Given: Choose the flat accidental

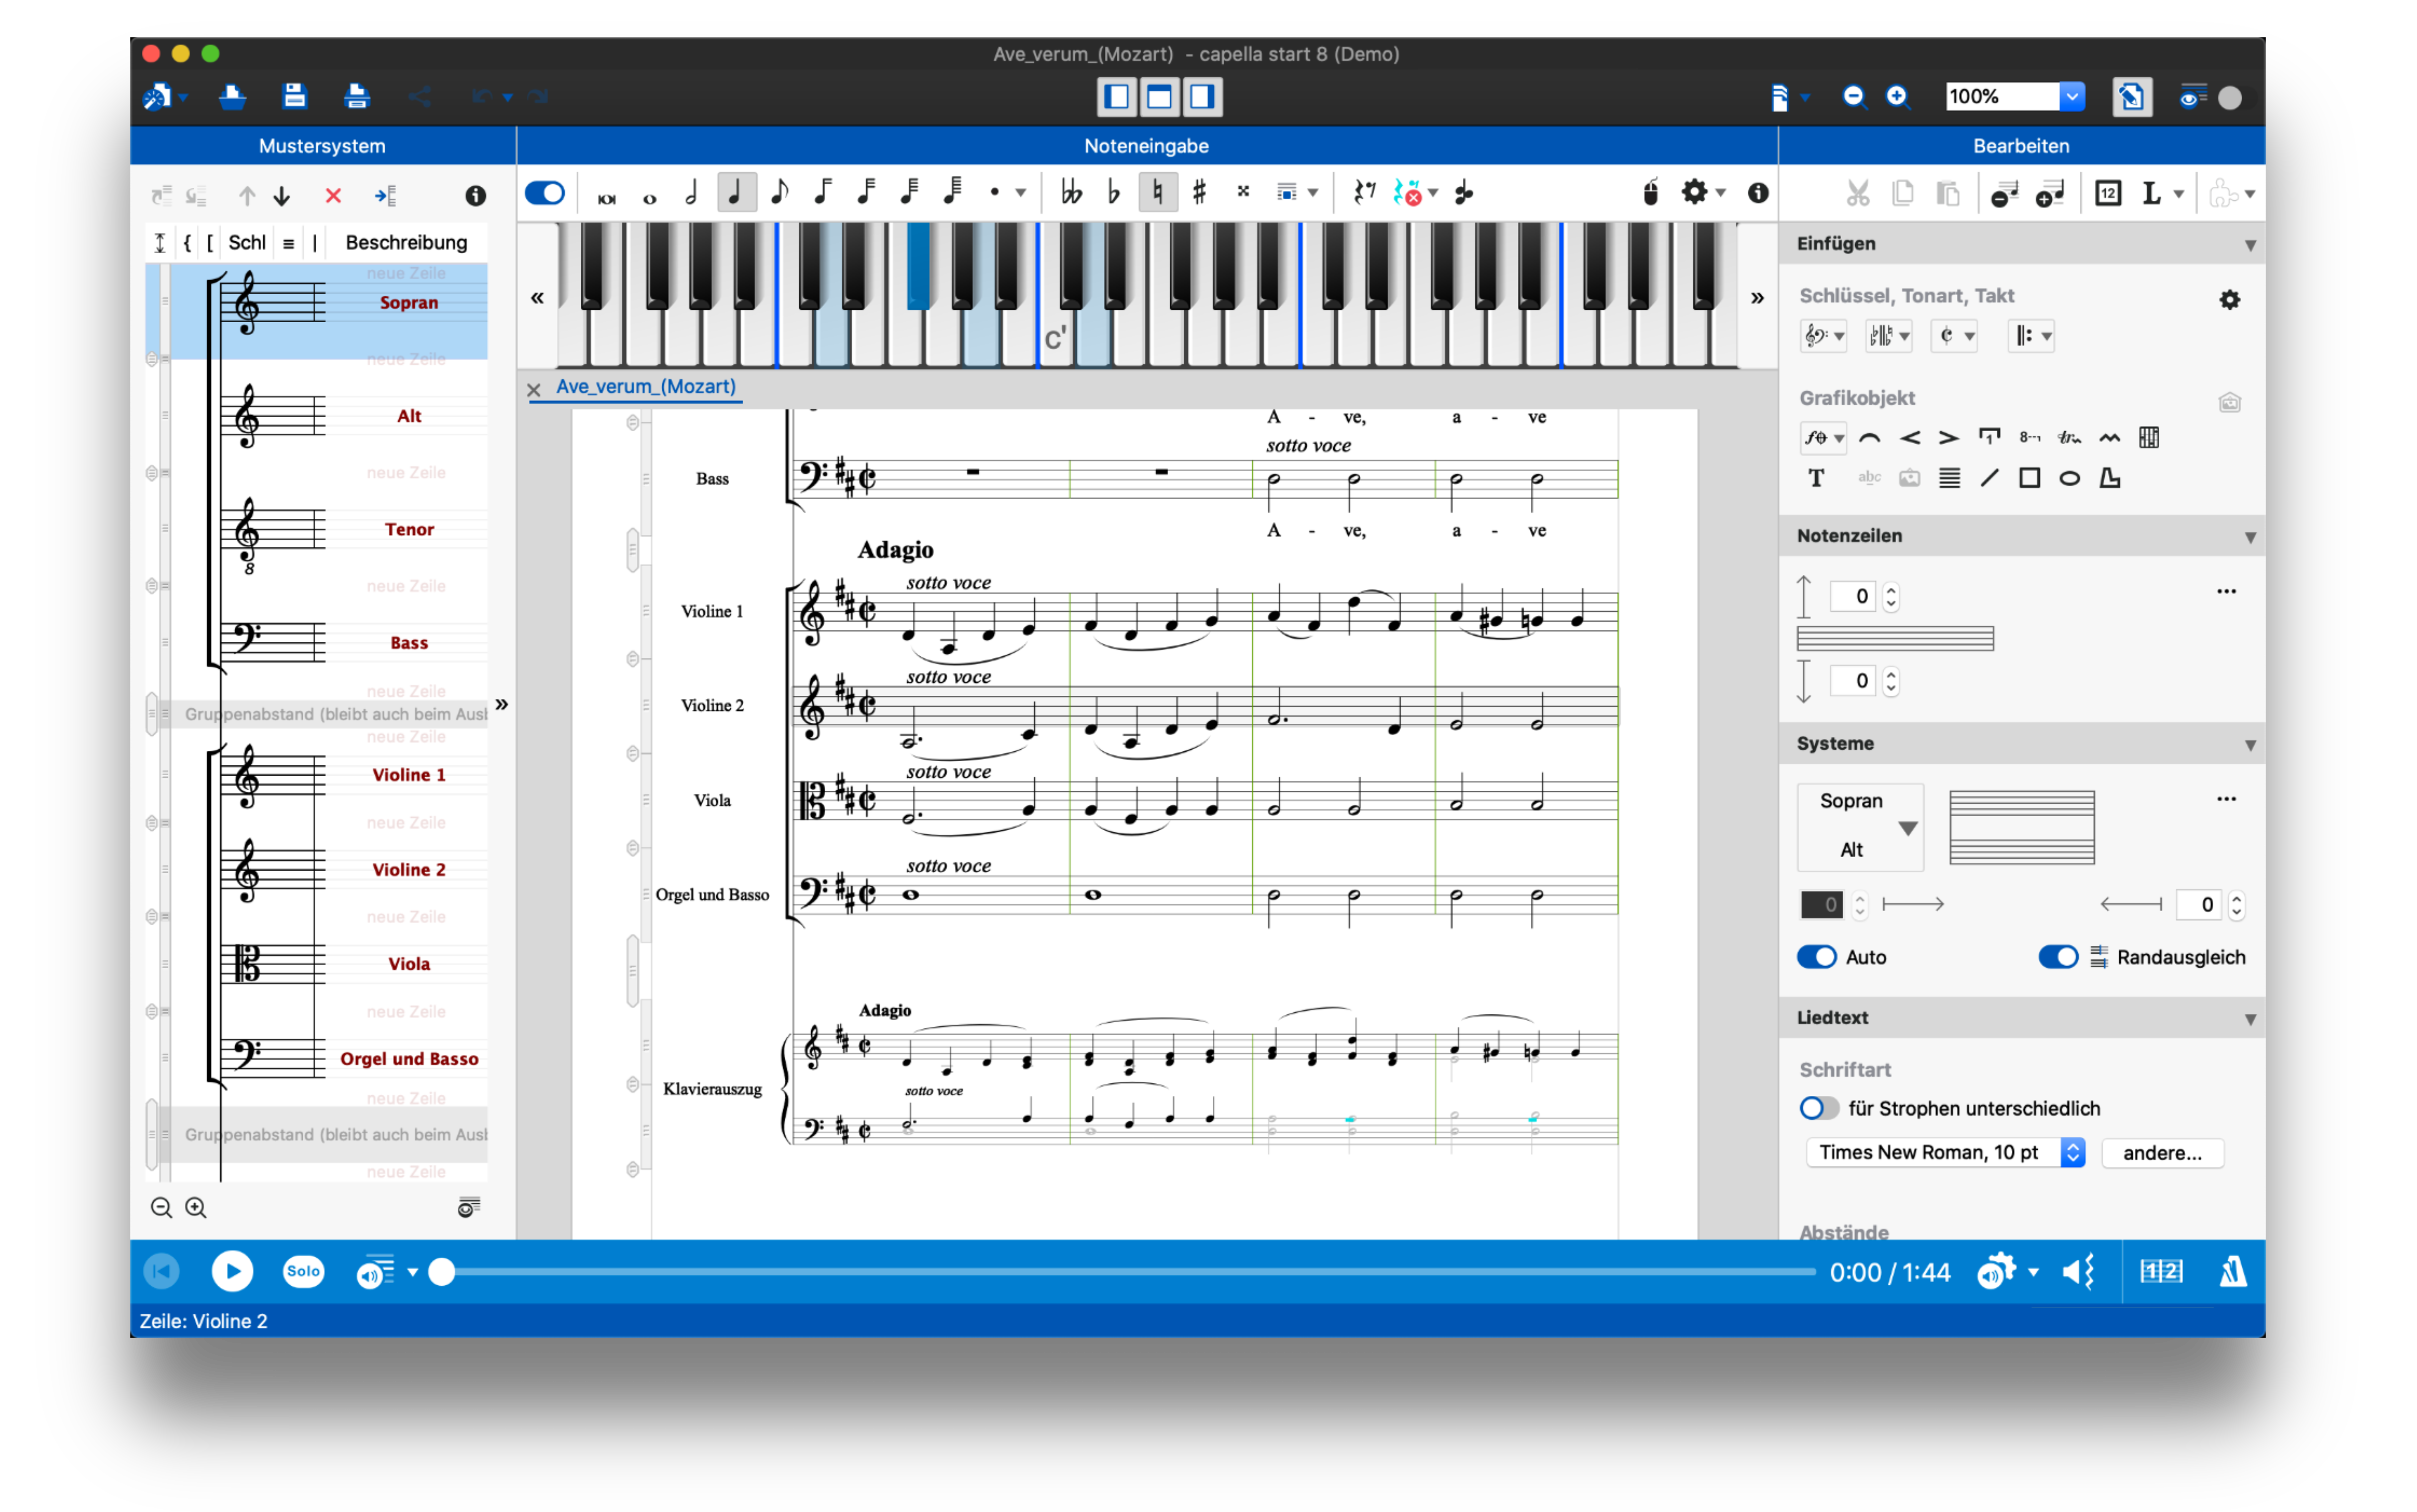Looking at the screenshot, I should click(x=1113, y=192).
